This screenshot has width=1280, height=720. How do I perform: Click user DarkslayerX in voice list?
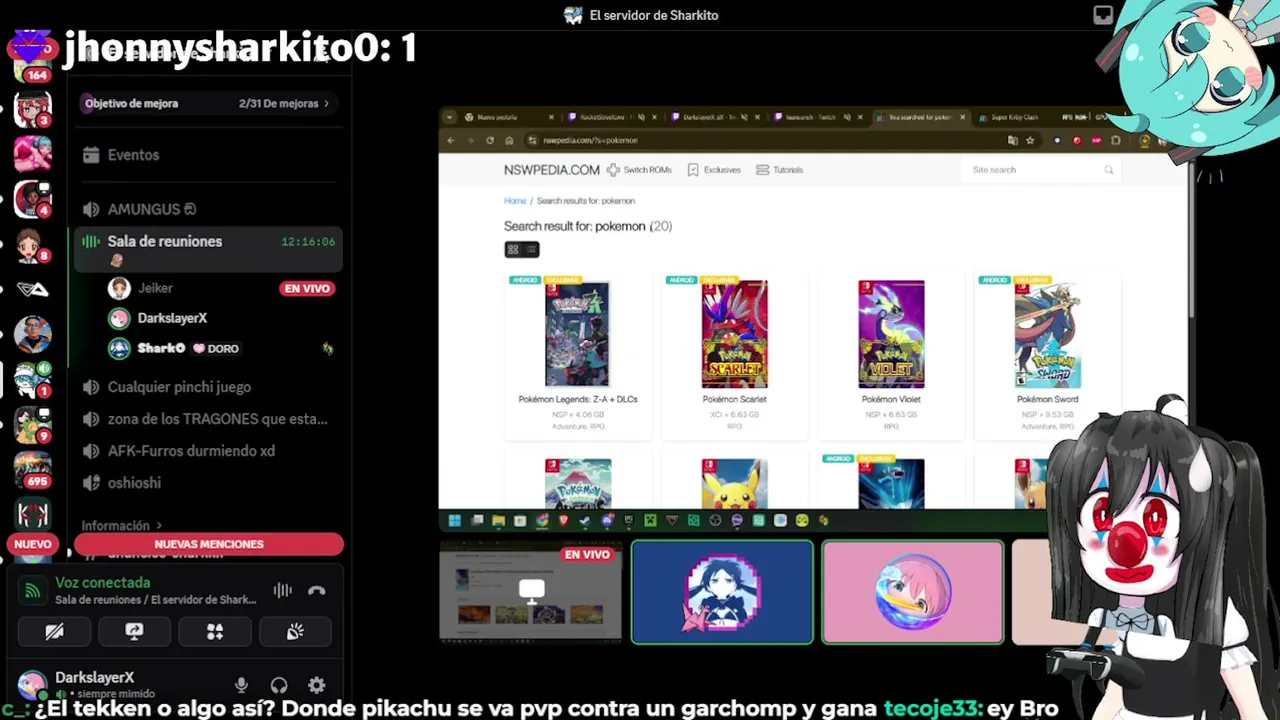[172, 318]
